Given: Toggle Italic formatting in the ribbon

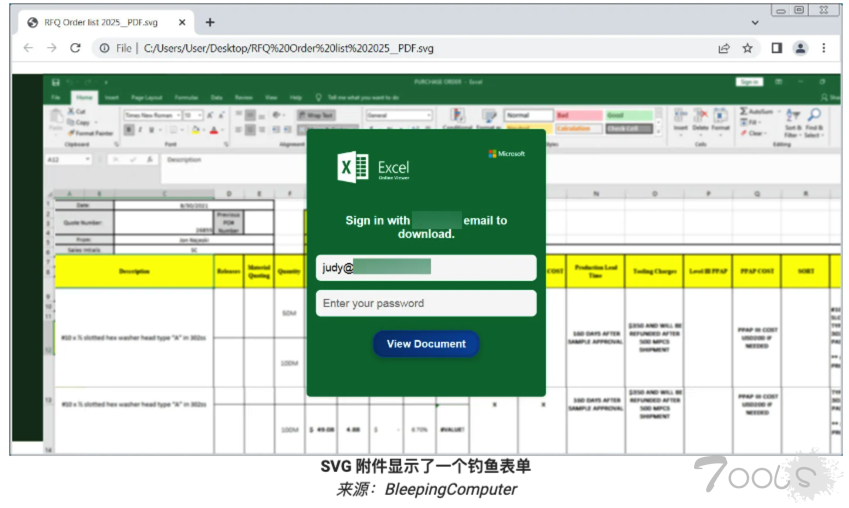Looking at the screenshot, I should click(x=140, y=130).
